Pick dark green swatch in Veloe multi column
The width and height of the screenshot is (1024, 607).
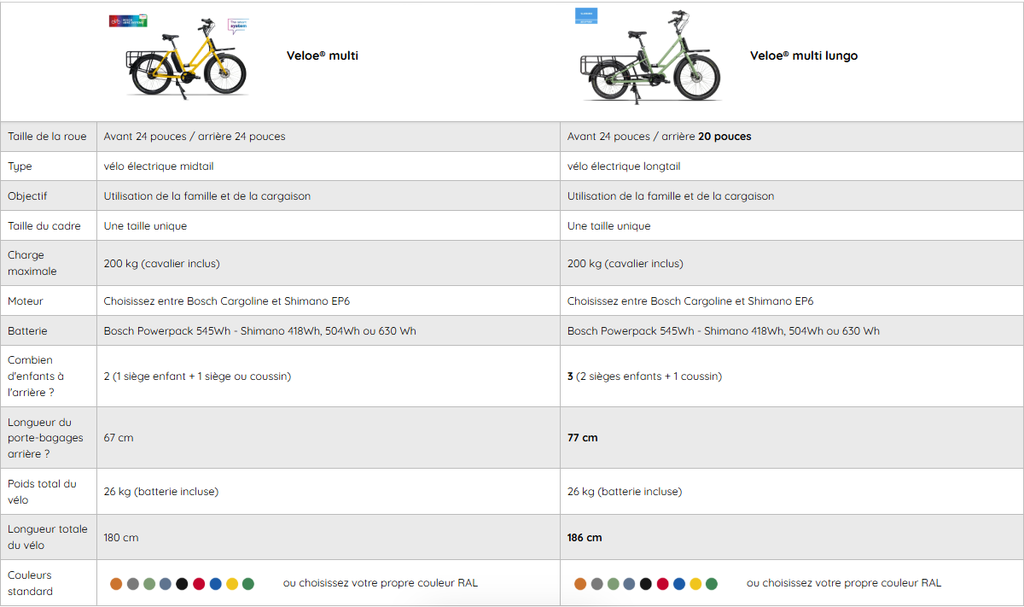pyautogui.click(x=248, y=583)
